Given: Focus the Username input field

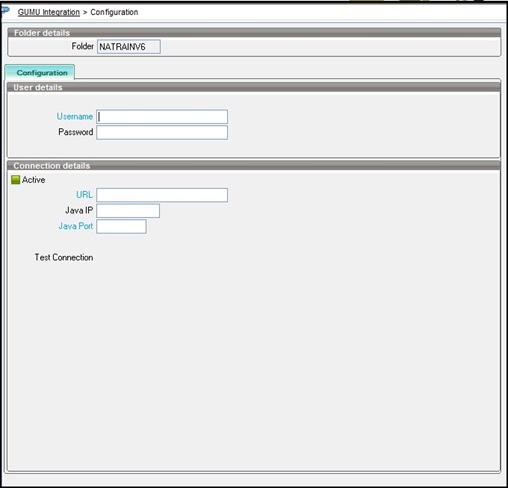Looking at the screenshot, I should click(x=162, y=117).
